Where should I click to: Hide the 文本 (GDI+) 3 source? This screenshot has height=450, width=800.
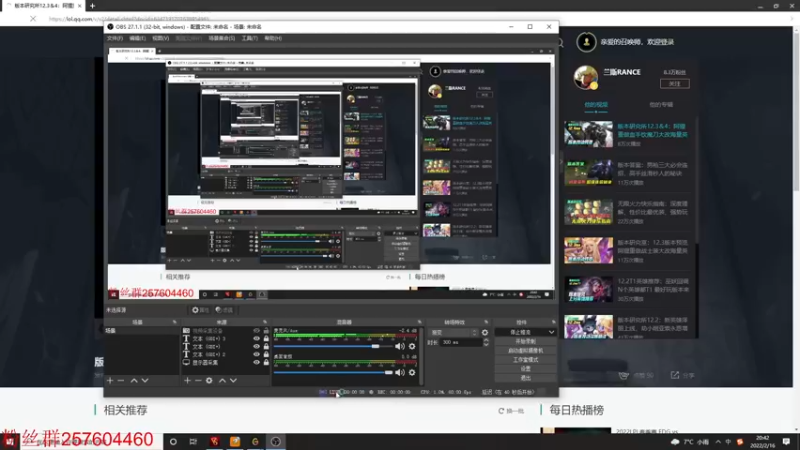(257, 338)
